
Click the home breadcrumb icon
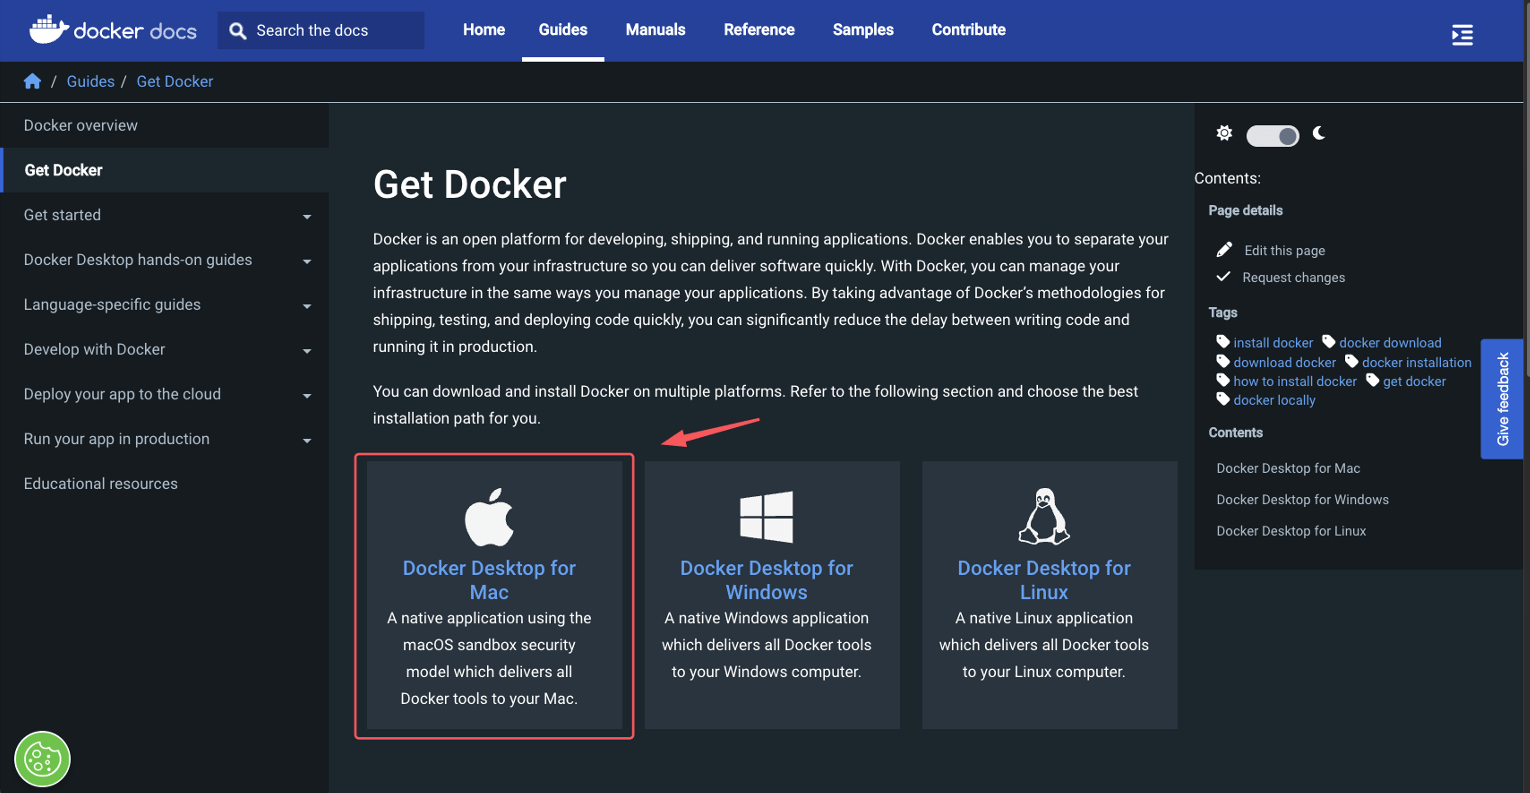(31, 81)
